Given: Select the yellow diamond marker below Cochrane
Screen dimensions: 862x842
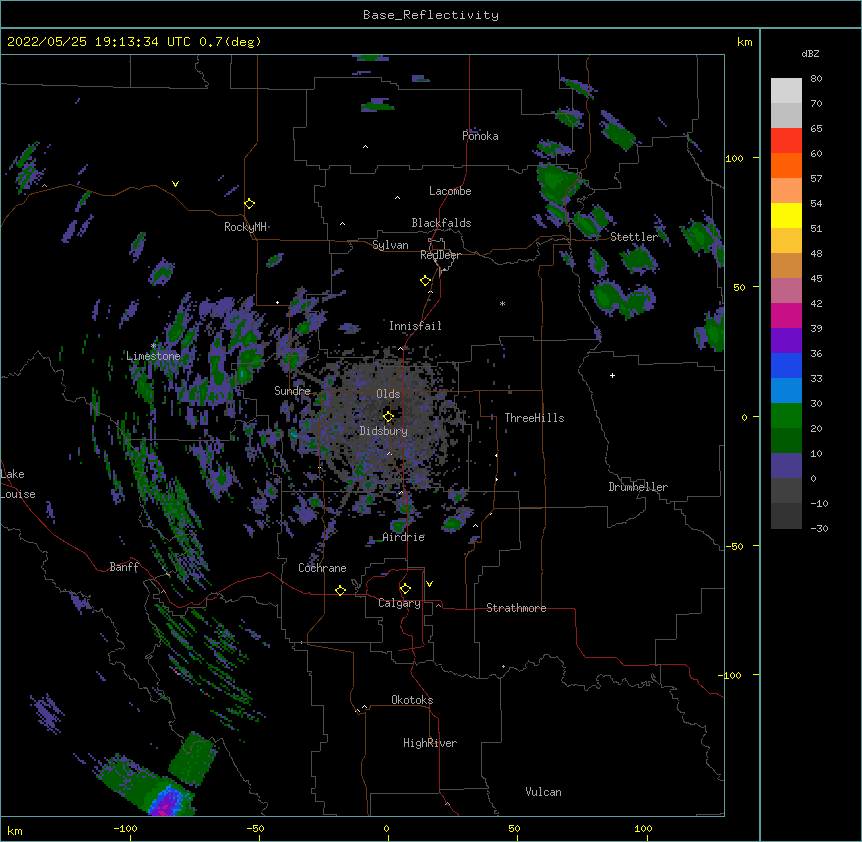Looking at the screenshot, I should pyautogui.click(x=340, y=590).
